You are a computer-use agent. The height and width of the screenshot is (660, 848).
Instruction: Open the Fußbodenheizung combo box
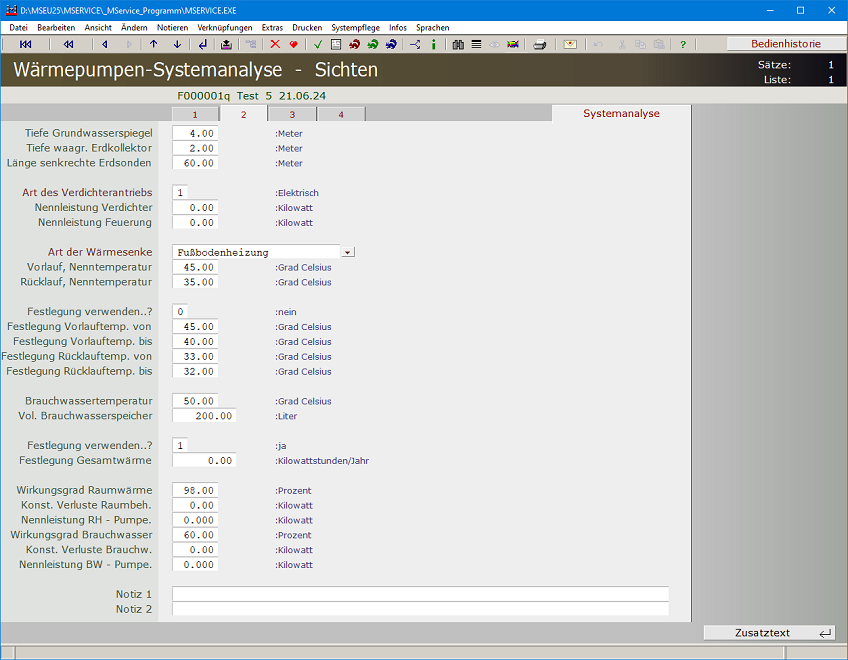tap(256, 252)
